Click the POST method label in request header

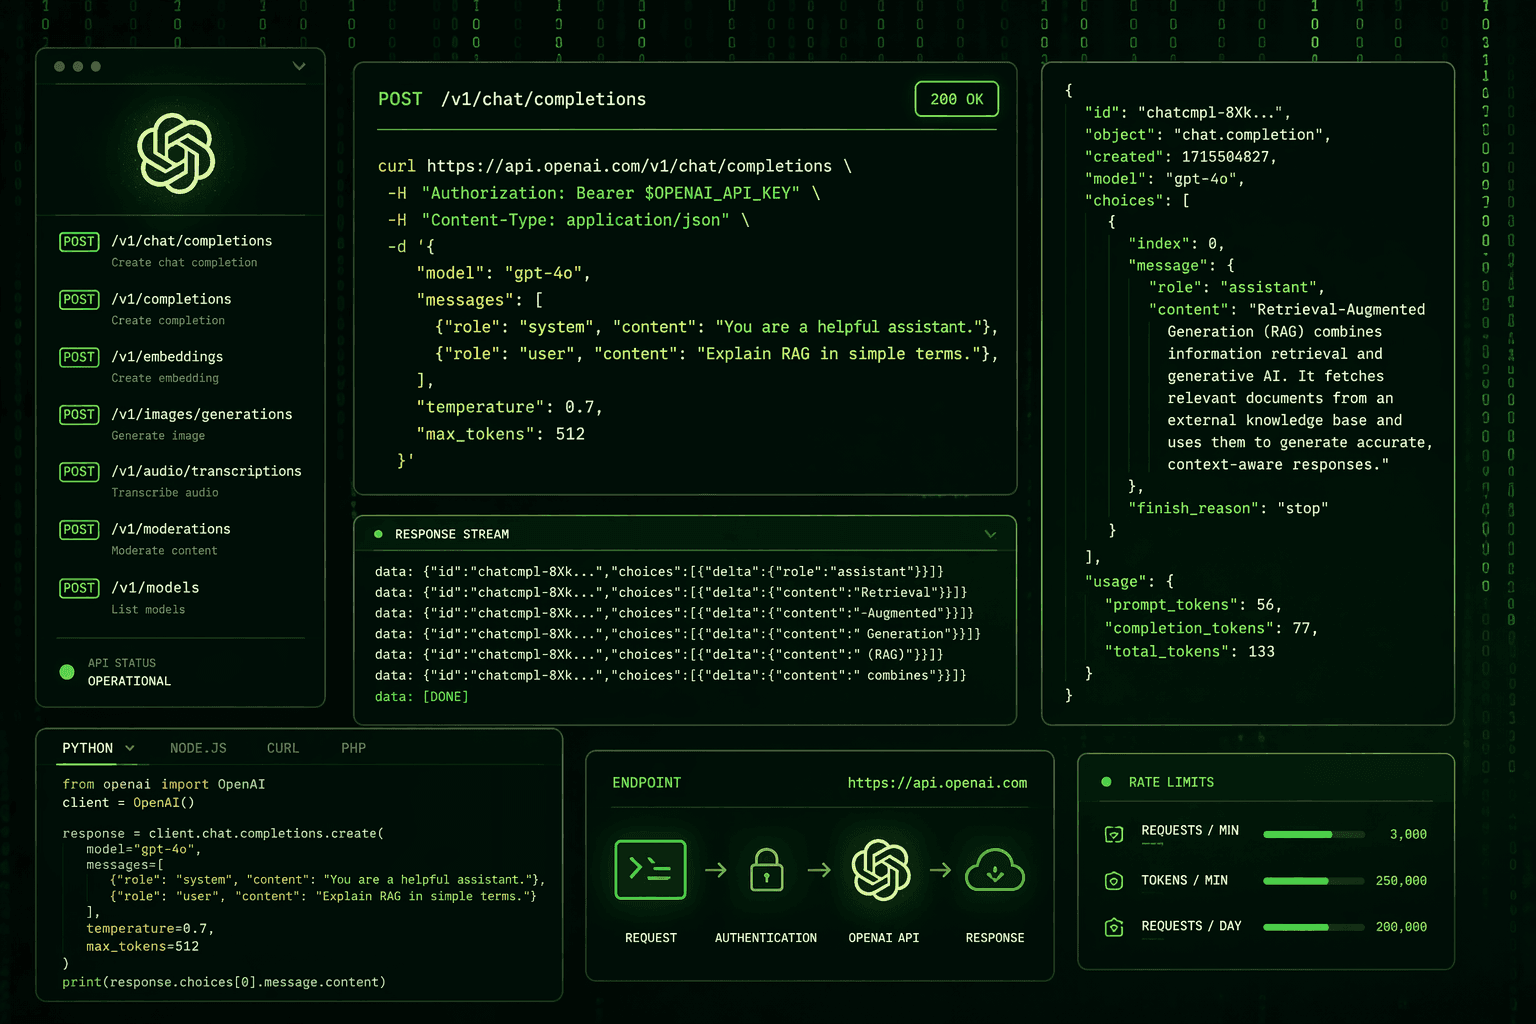(400, 99)
